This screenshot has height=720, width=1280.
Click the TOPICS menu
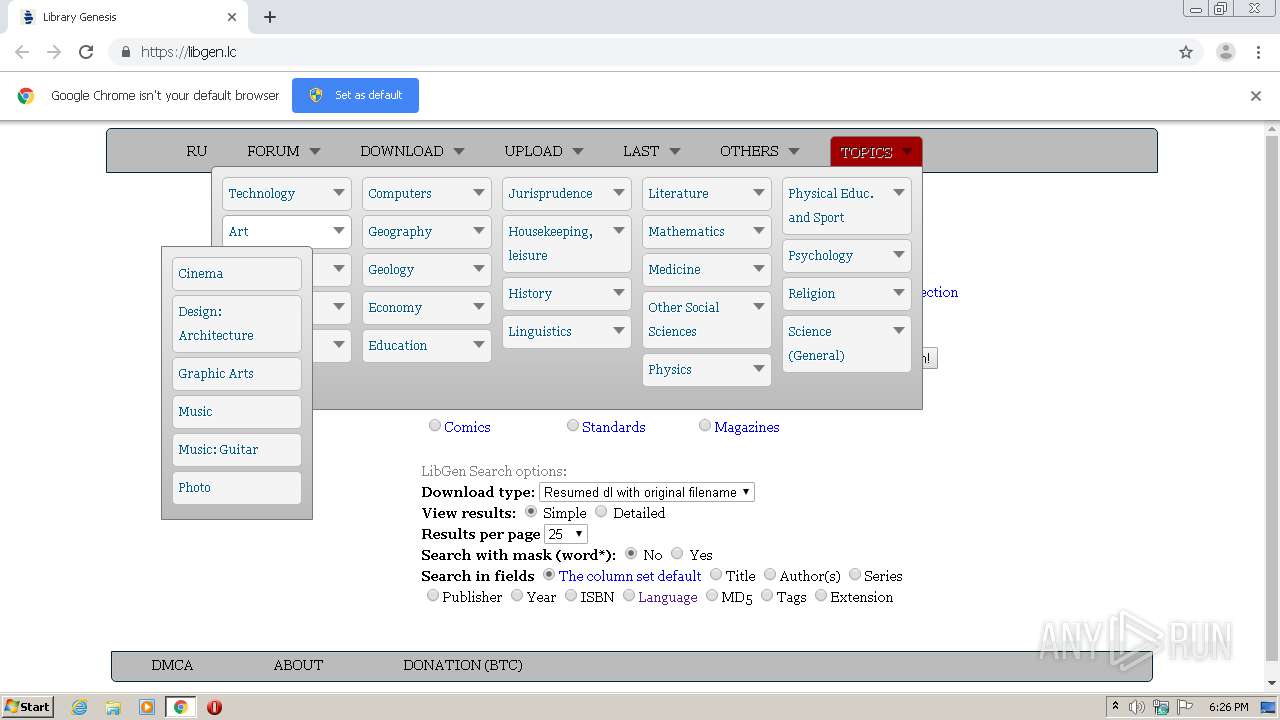pos(876,152)
